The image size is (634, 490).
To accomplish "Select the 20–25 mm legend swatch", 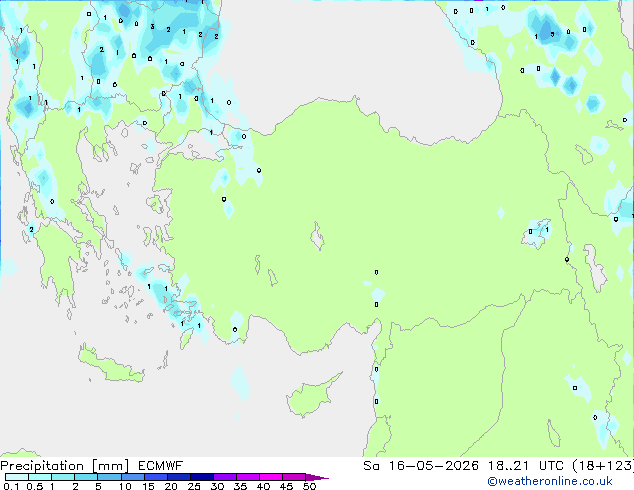I will (179, 477).
